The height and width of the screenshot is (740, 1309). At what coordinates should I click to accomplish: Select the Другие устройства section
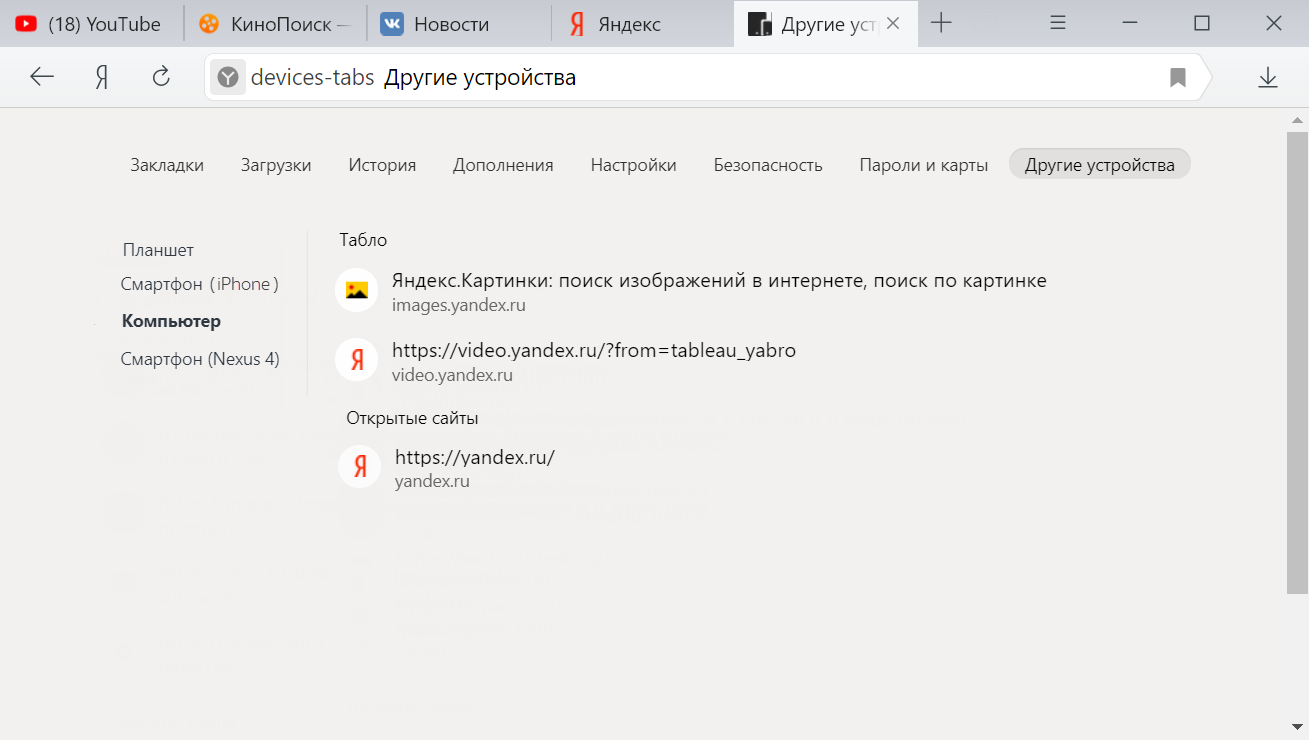click(1100, 164)
